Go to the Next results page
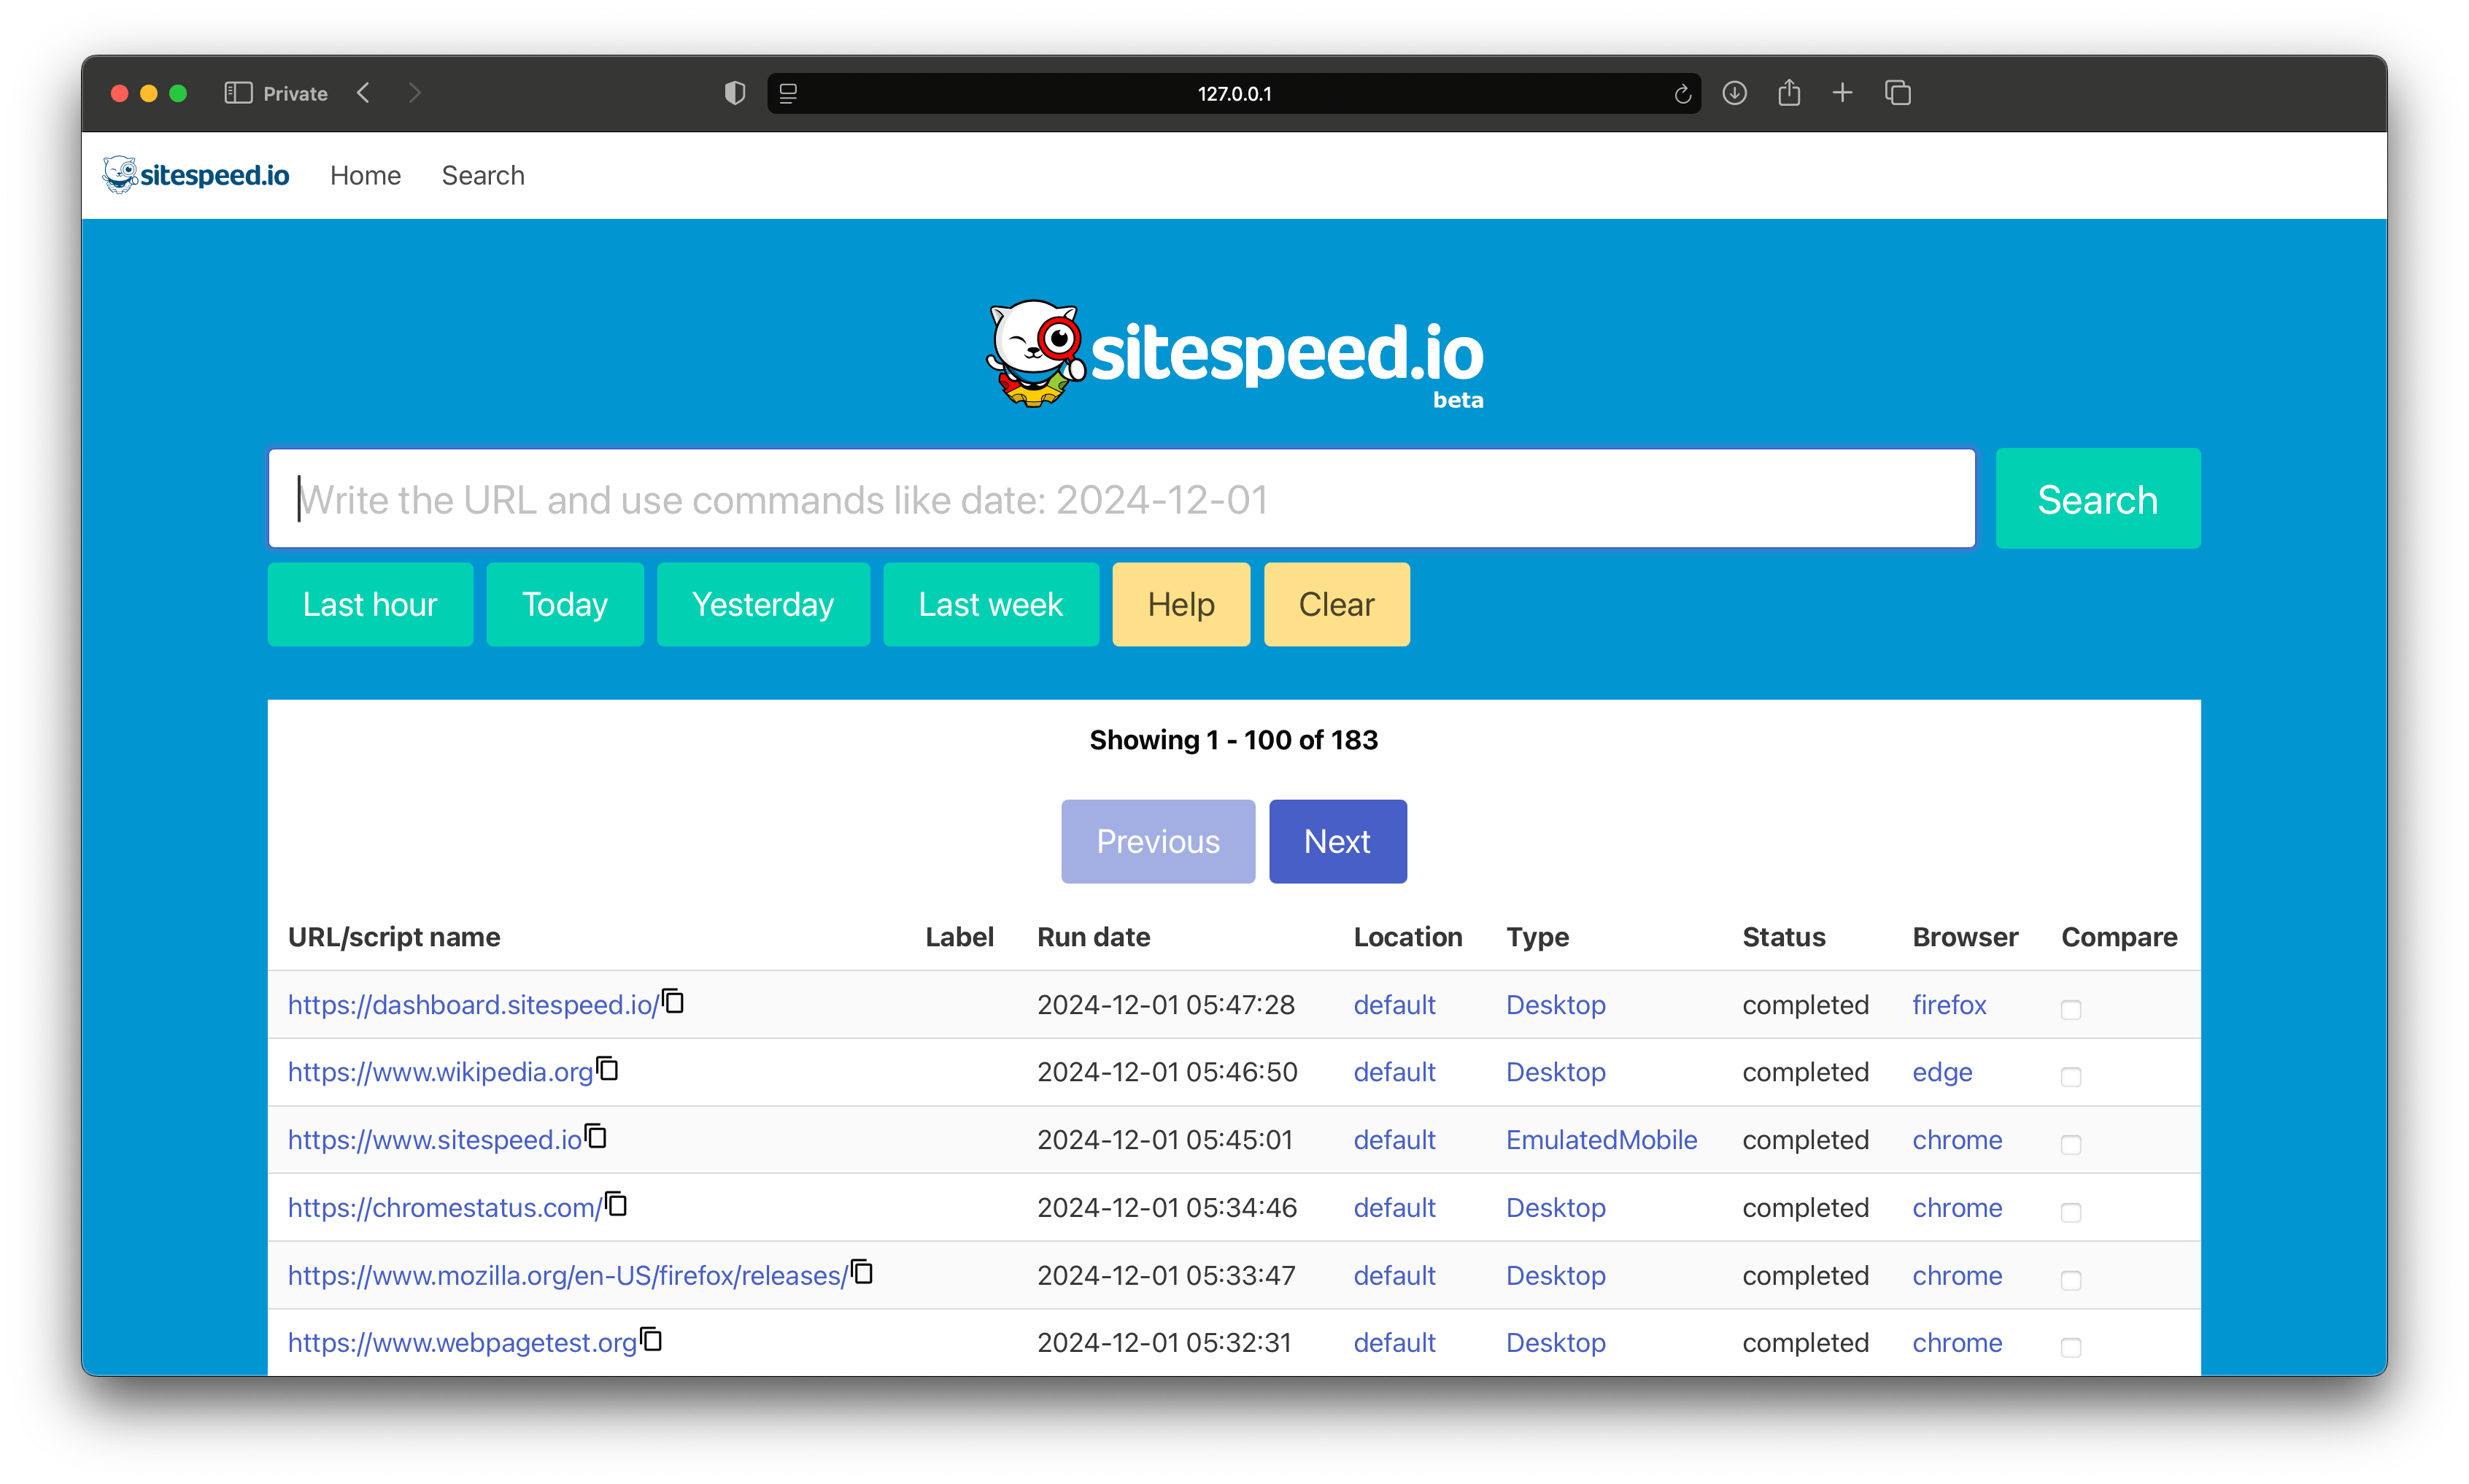 pyautogui.click(x=1337, y=841)
